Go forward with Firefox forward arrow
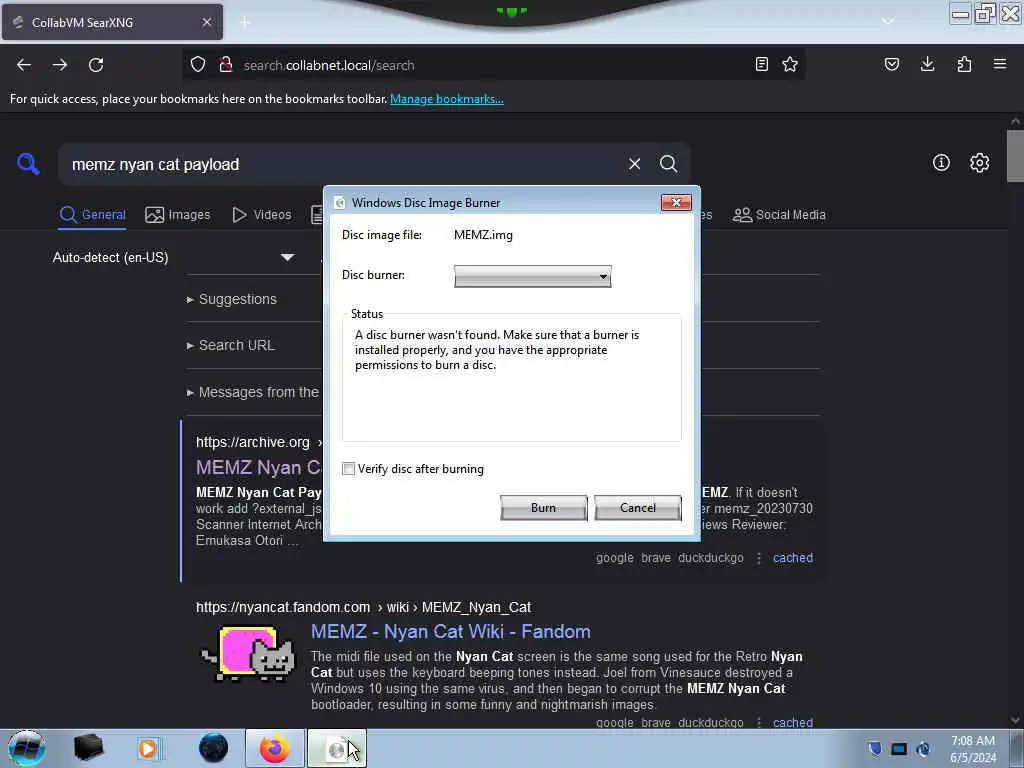The image size is (1024, 768). (x=60, y=65)
